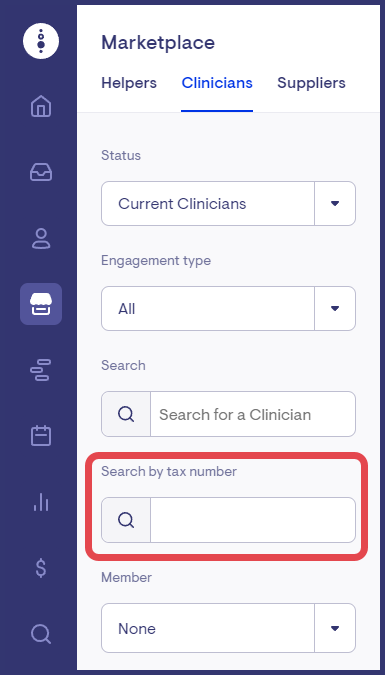
Task: Select the Clinicians tab
Action: (217, 83)
